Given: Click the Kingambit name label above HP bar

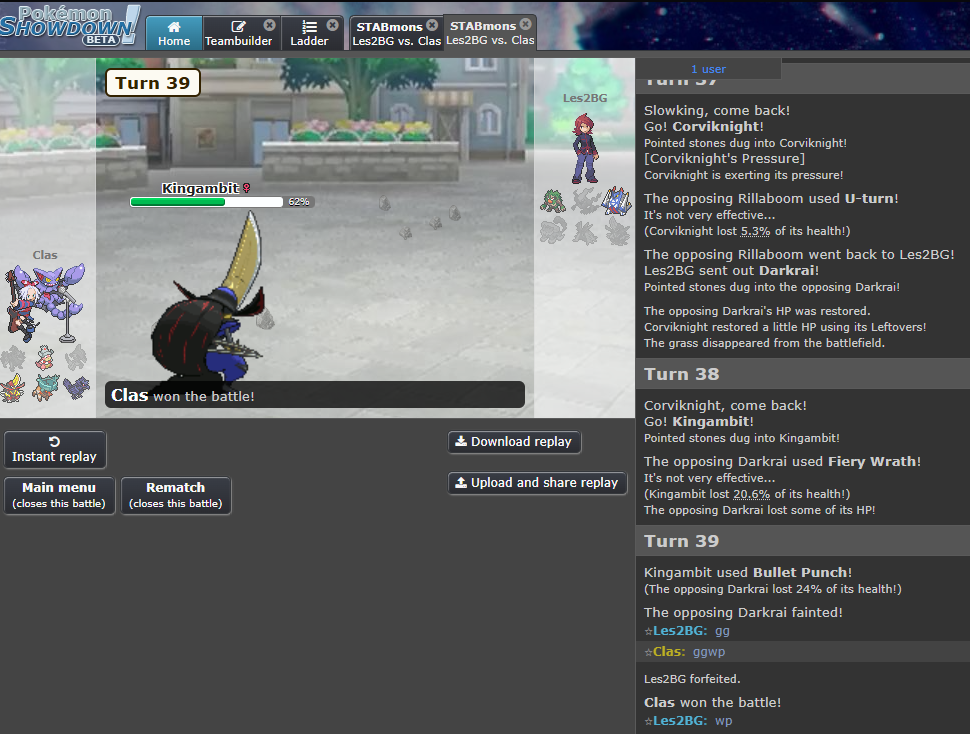Looking at the screenshot, I should coord(200,188).
